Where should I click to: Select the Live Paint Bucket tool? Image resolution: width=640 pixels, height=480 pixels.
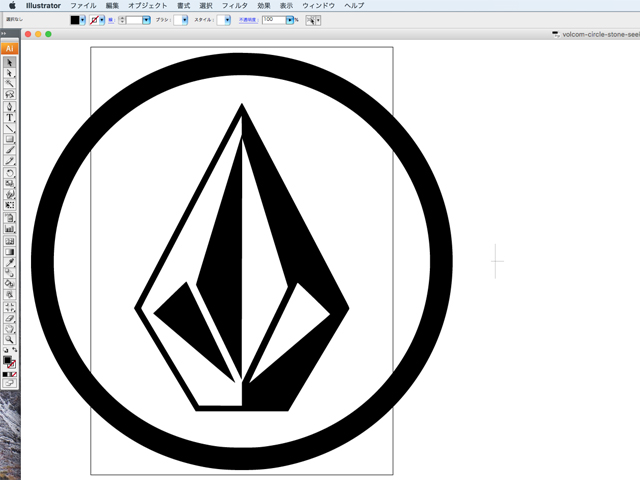click(x=9, y=284)
